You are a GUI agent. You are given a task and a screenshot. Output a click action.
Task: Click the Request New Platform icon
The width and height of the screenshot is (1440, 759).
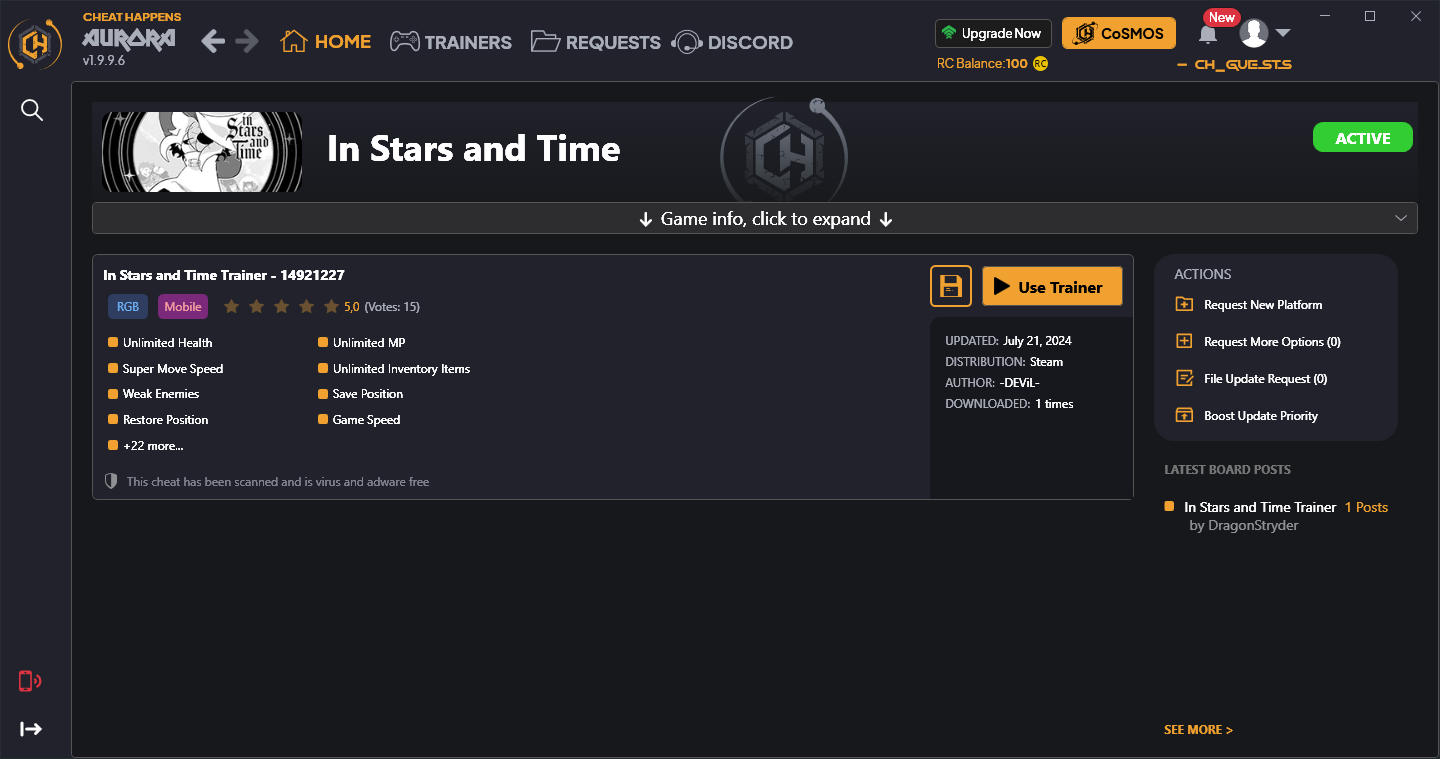click(1184, 304)
